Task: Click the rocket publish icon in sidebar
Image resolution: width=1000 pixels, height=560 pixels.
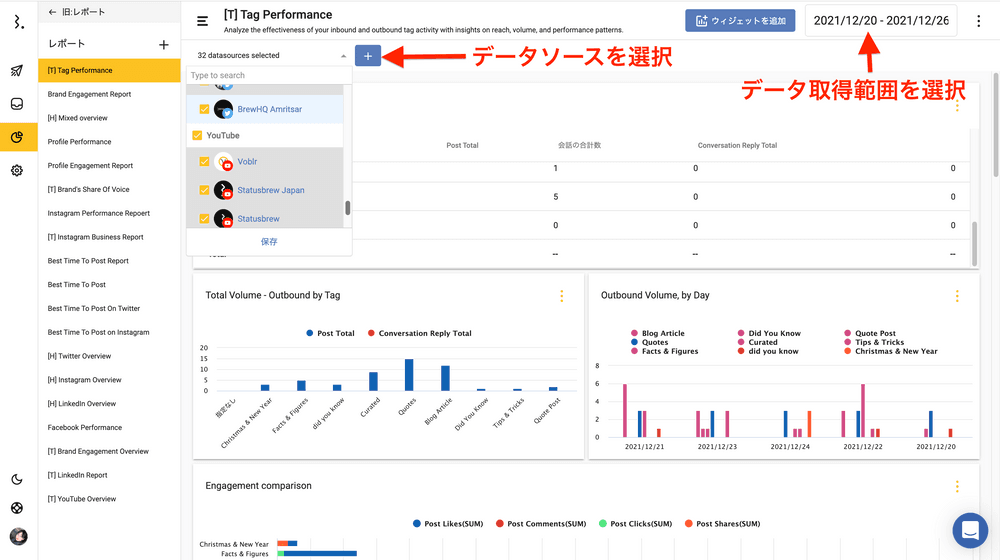Action: (x=17, y=71)
